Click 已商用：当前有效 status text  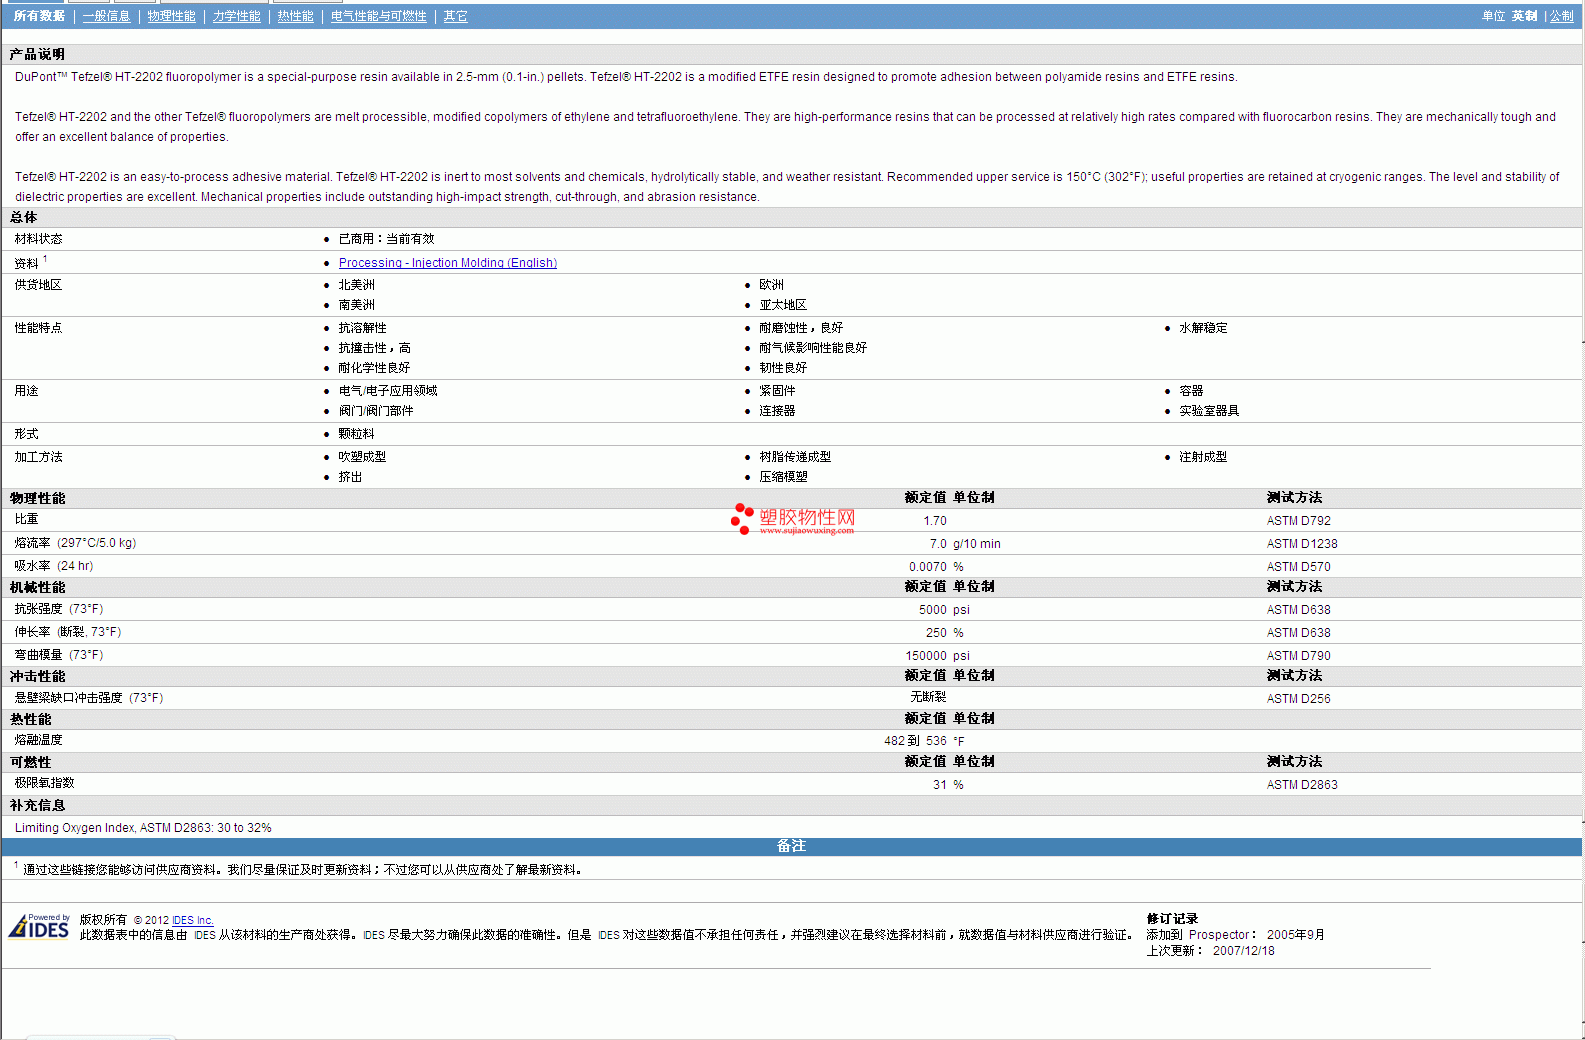386,239
